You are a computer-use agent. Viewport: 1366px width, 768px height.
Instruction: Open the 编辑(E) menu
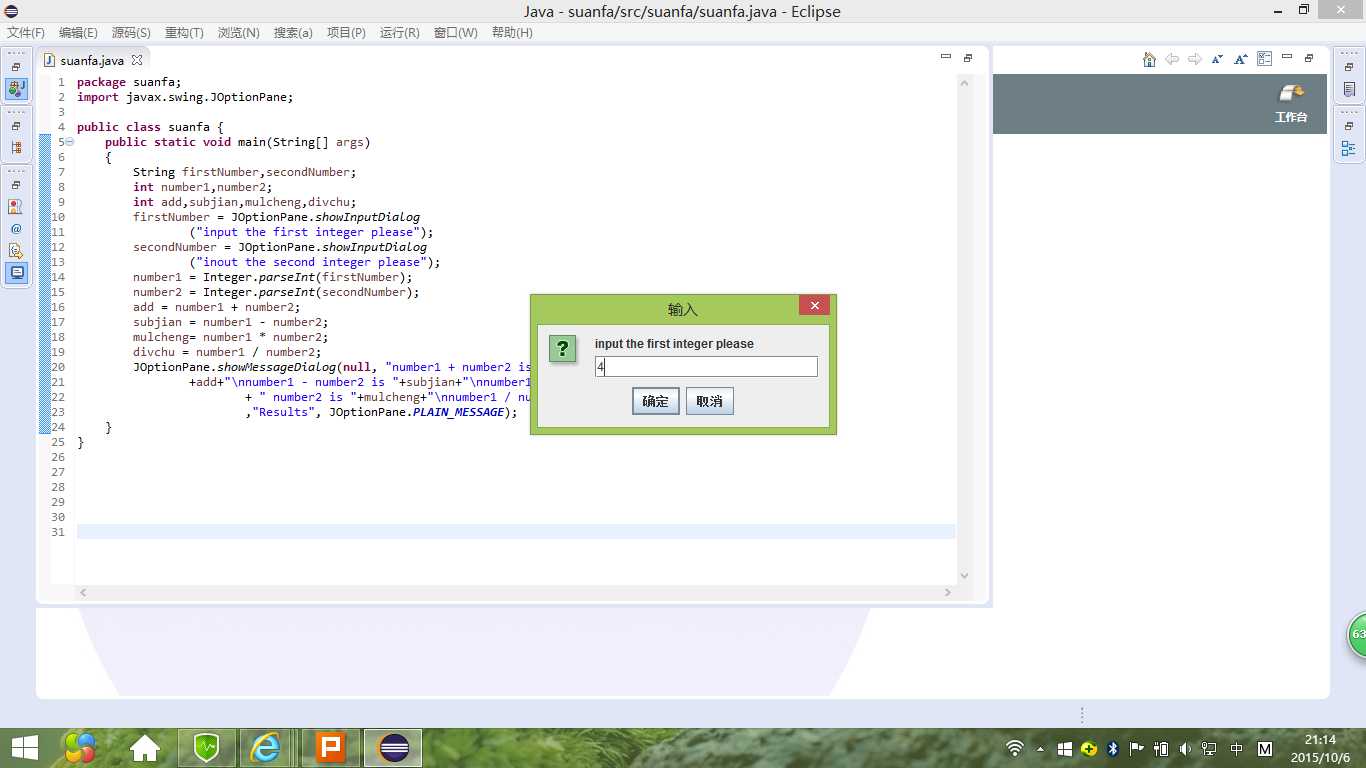coord(79,32)
